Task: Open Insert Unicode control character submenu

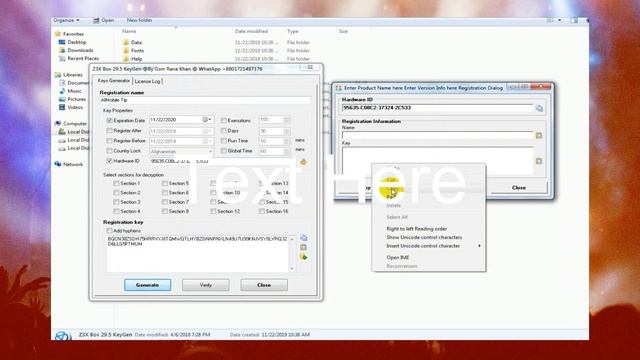Action: (x=429, y=246)
